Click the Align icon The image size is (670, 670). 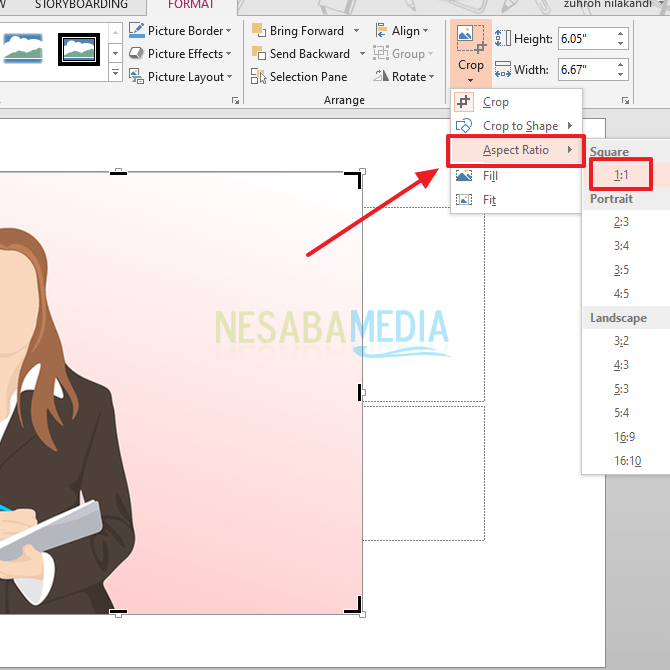tap(381, 31)
